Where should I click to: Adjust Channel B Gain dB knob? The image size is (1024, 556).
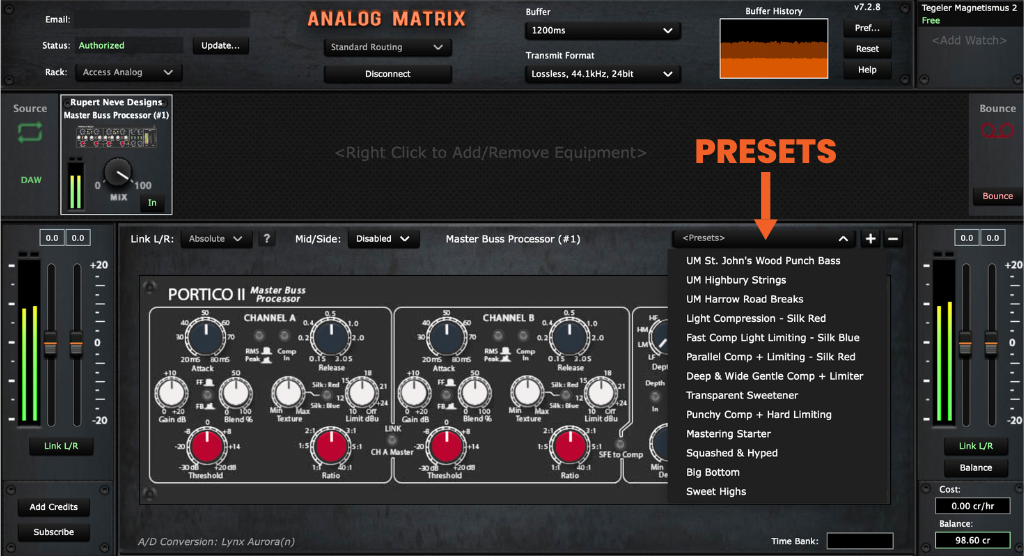[x=413, y=393]
